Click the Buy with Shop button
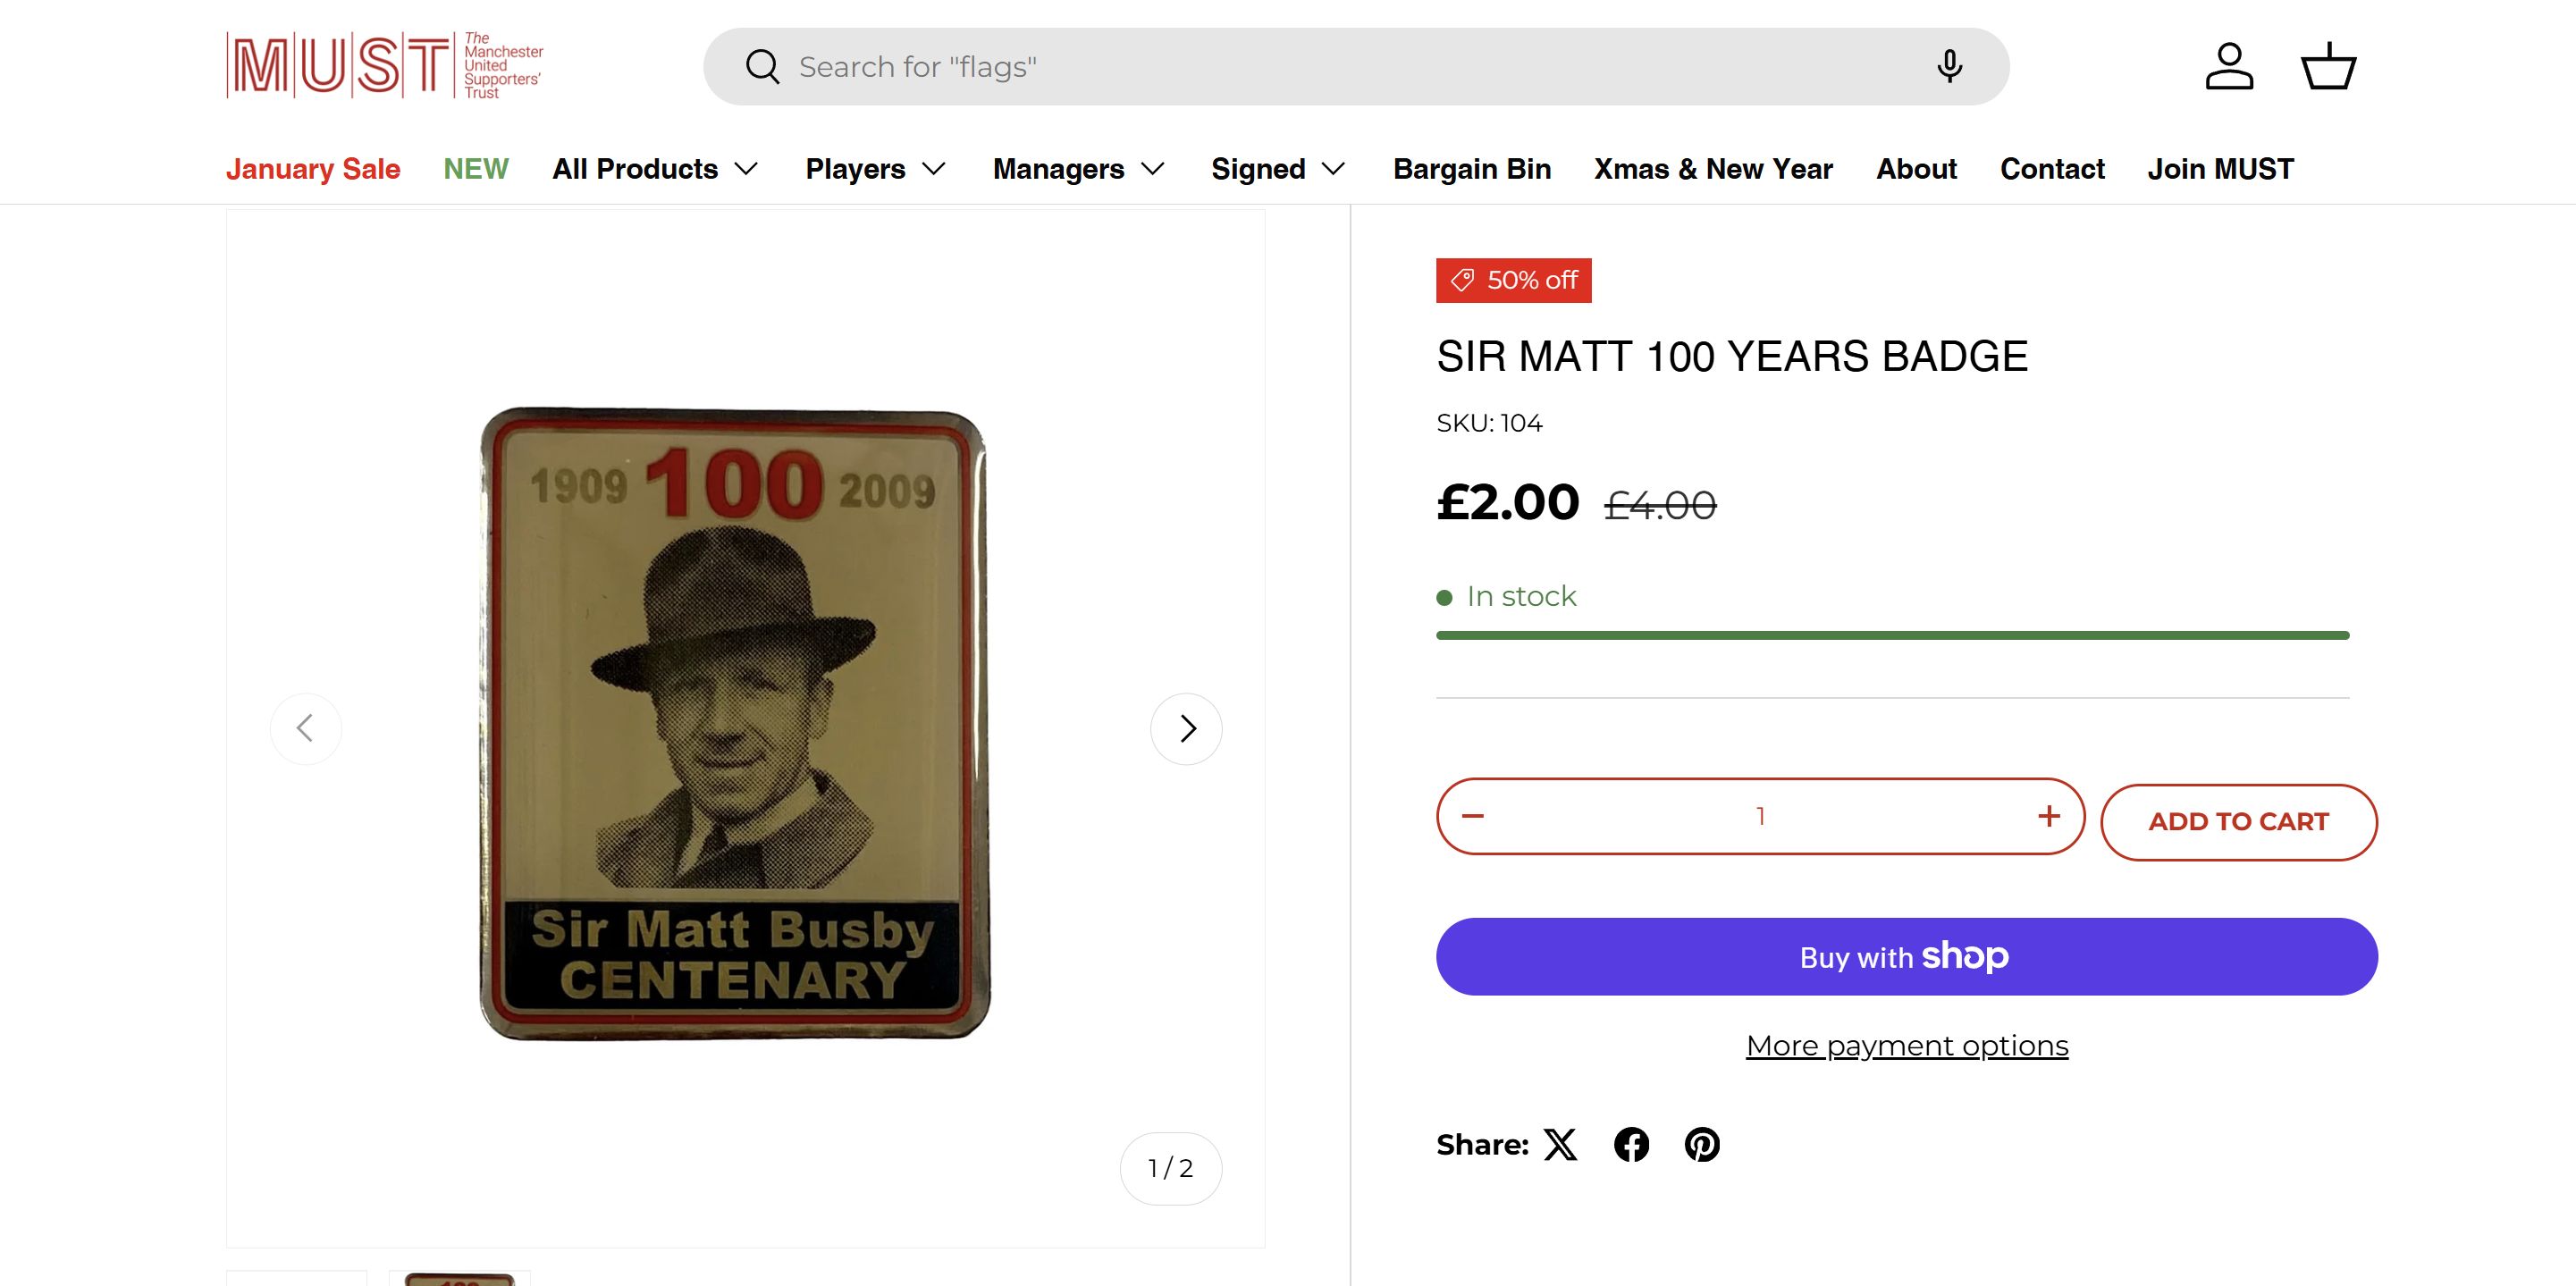The height and width of the screenshot is (1286, 2576). click(1907, 957)
